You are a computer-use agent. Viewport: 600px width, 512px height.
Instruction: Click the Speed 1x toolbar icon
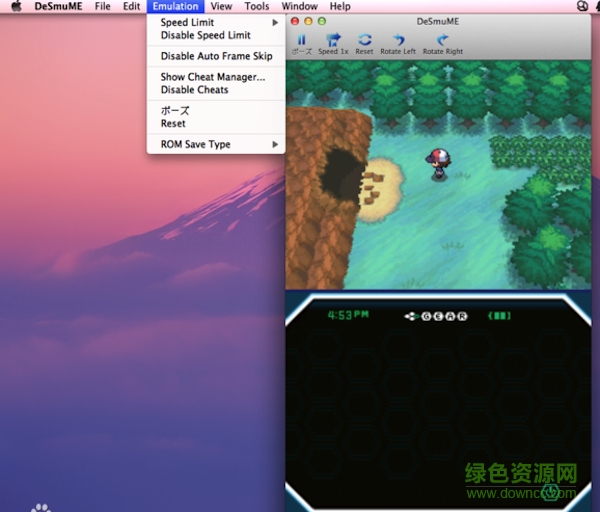tap(333, 40)
